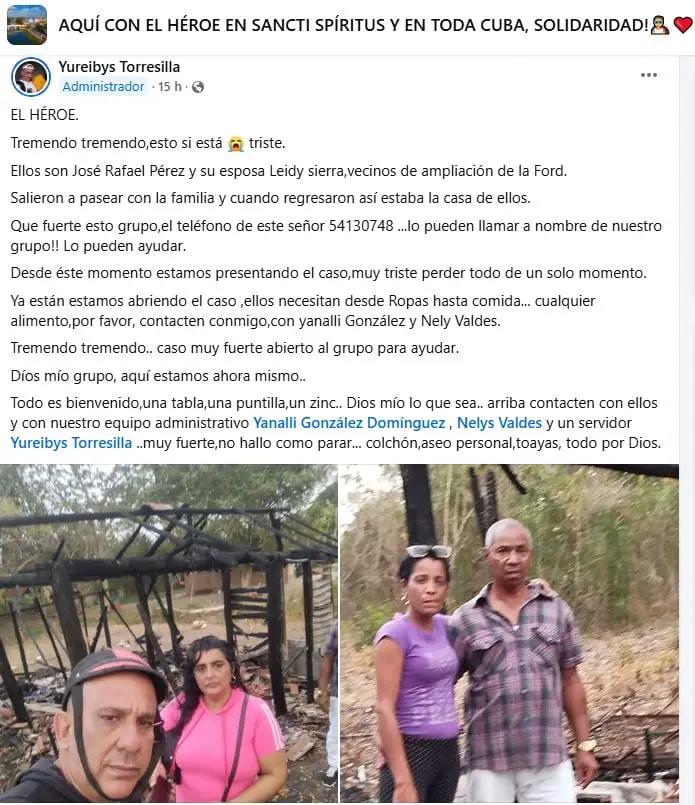The width and height of the screenshot is (695, 805).
Task: Open the group title header link
Action: 353,25
